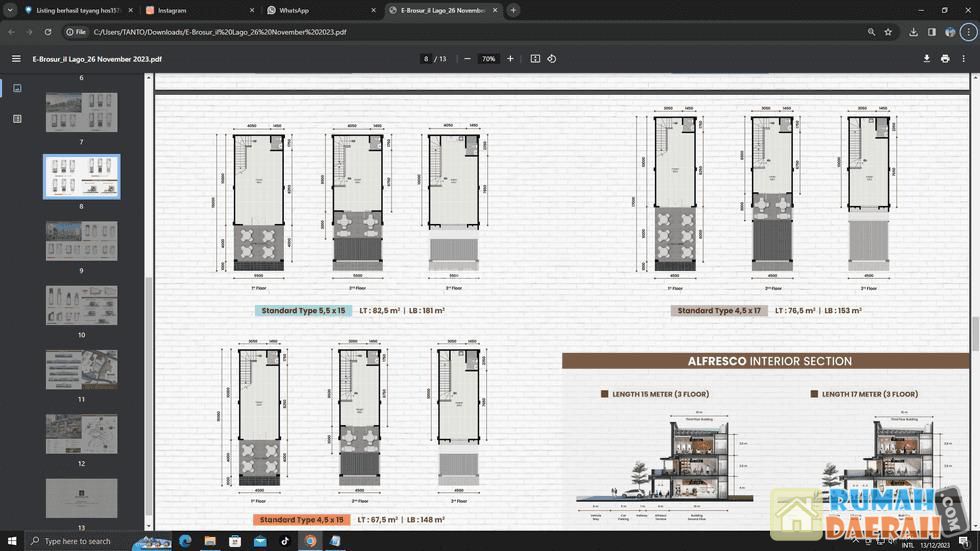Bookmark this page with star icon

888,32
